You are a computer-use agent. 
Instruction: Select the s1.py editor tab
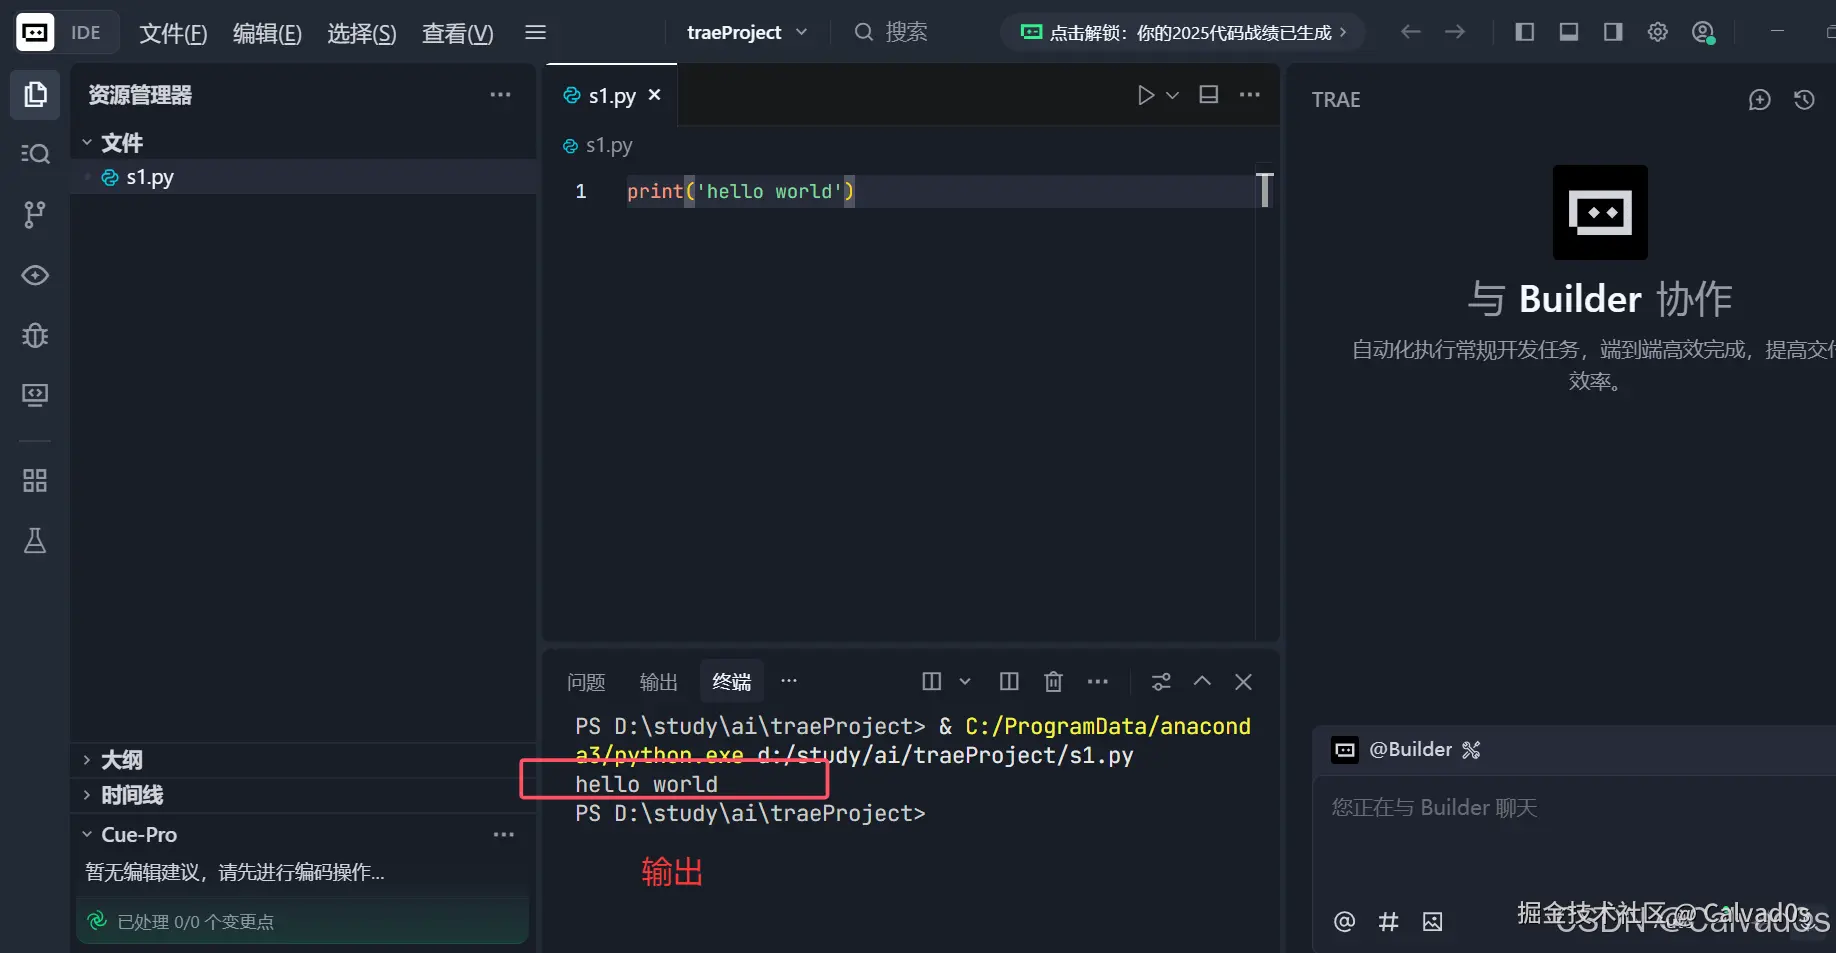tap(612, 95)
